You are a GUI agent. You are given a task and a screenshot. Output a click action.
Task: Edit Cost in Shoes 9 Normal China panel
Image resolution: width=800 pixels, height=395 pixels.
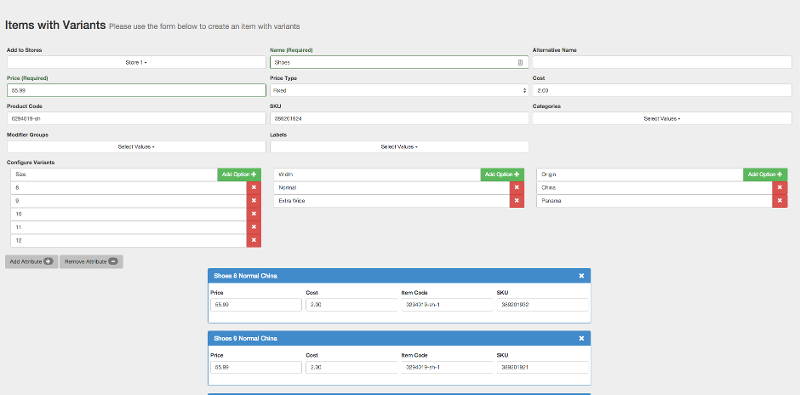(x=352, y=367)
